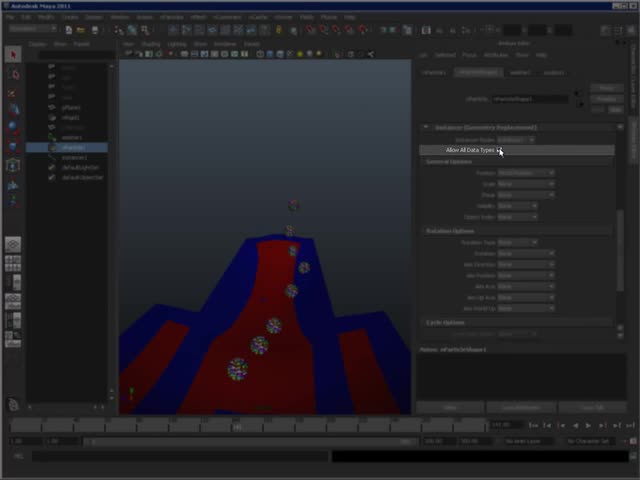Open the viewport Shading menu

tap(150, 44)
